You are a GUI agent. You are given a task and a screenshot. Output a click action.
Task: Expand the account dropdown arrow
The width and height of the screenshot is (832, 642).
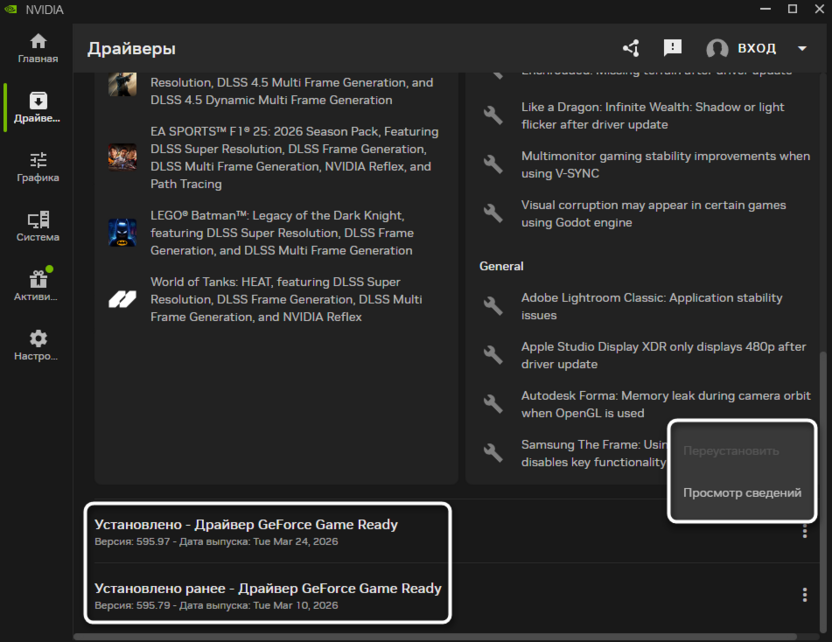pos(802,48)
